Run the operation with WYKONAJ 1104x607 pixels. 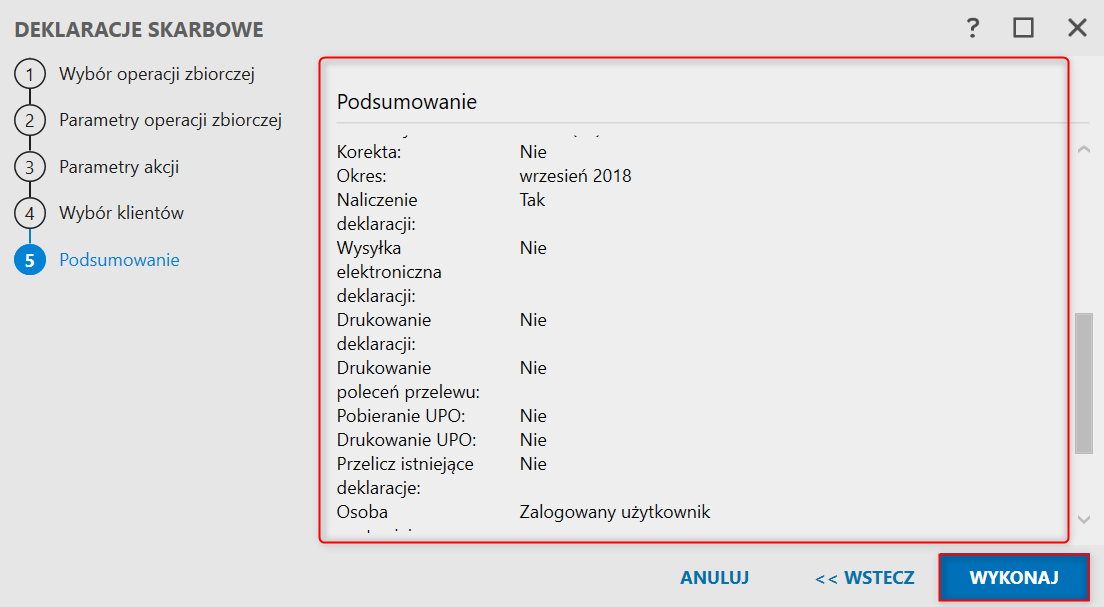click(1014, 577)
